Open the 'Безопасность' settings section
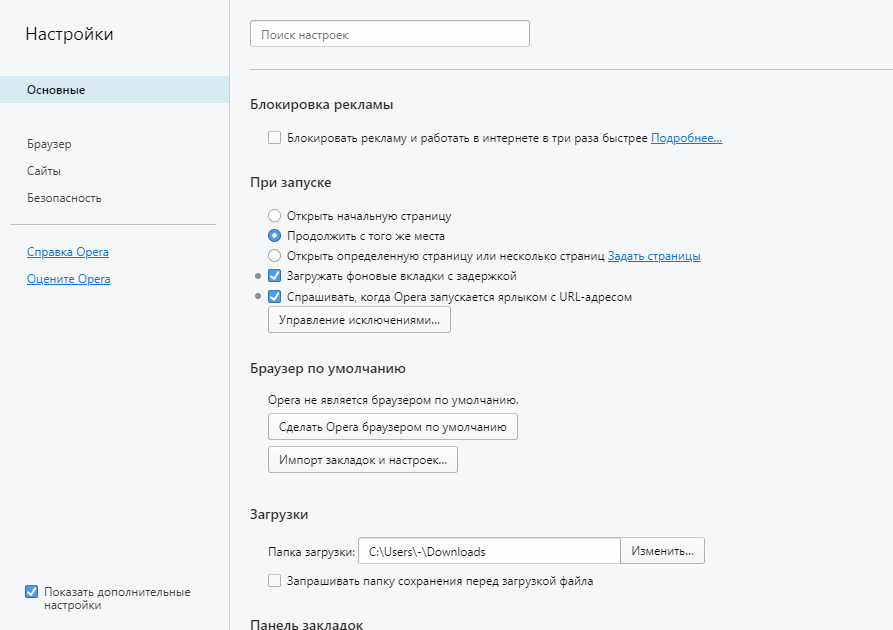This screenshot has width=893, height=630. [x=64, y=198]
